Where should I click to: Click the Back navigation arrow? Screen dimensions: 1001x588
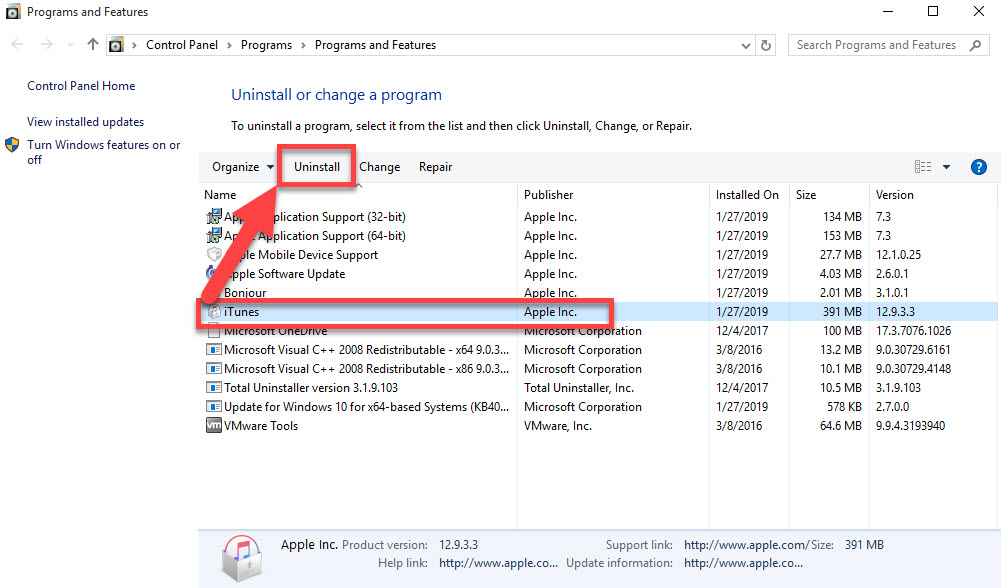click(x=17, y=44)
